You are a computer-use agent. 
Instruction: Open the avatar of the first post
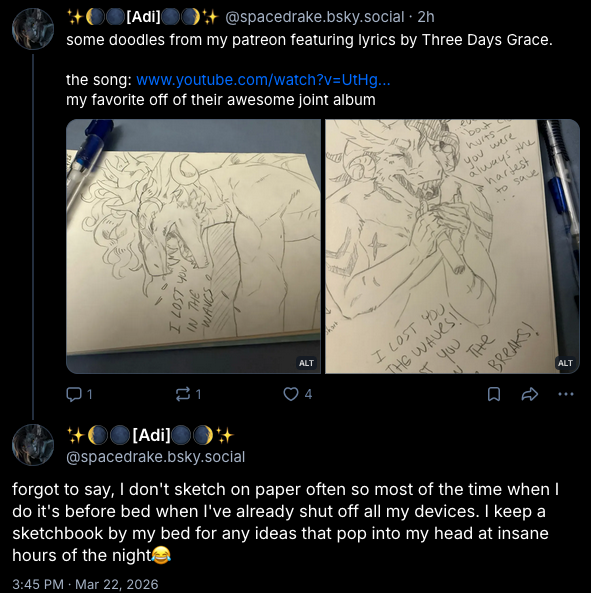click(x=33, y=29)
